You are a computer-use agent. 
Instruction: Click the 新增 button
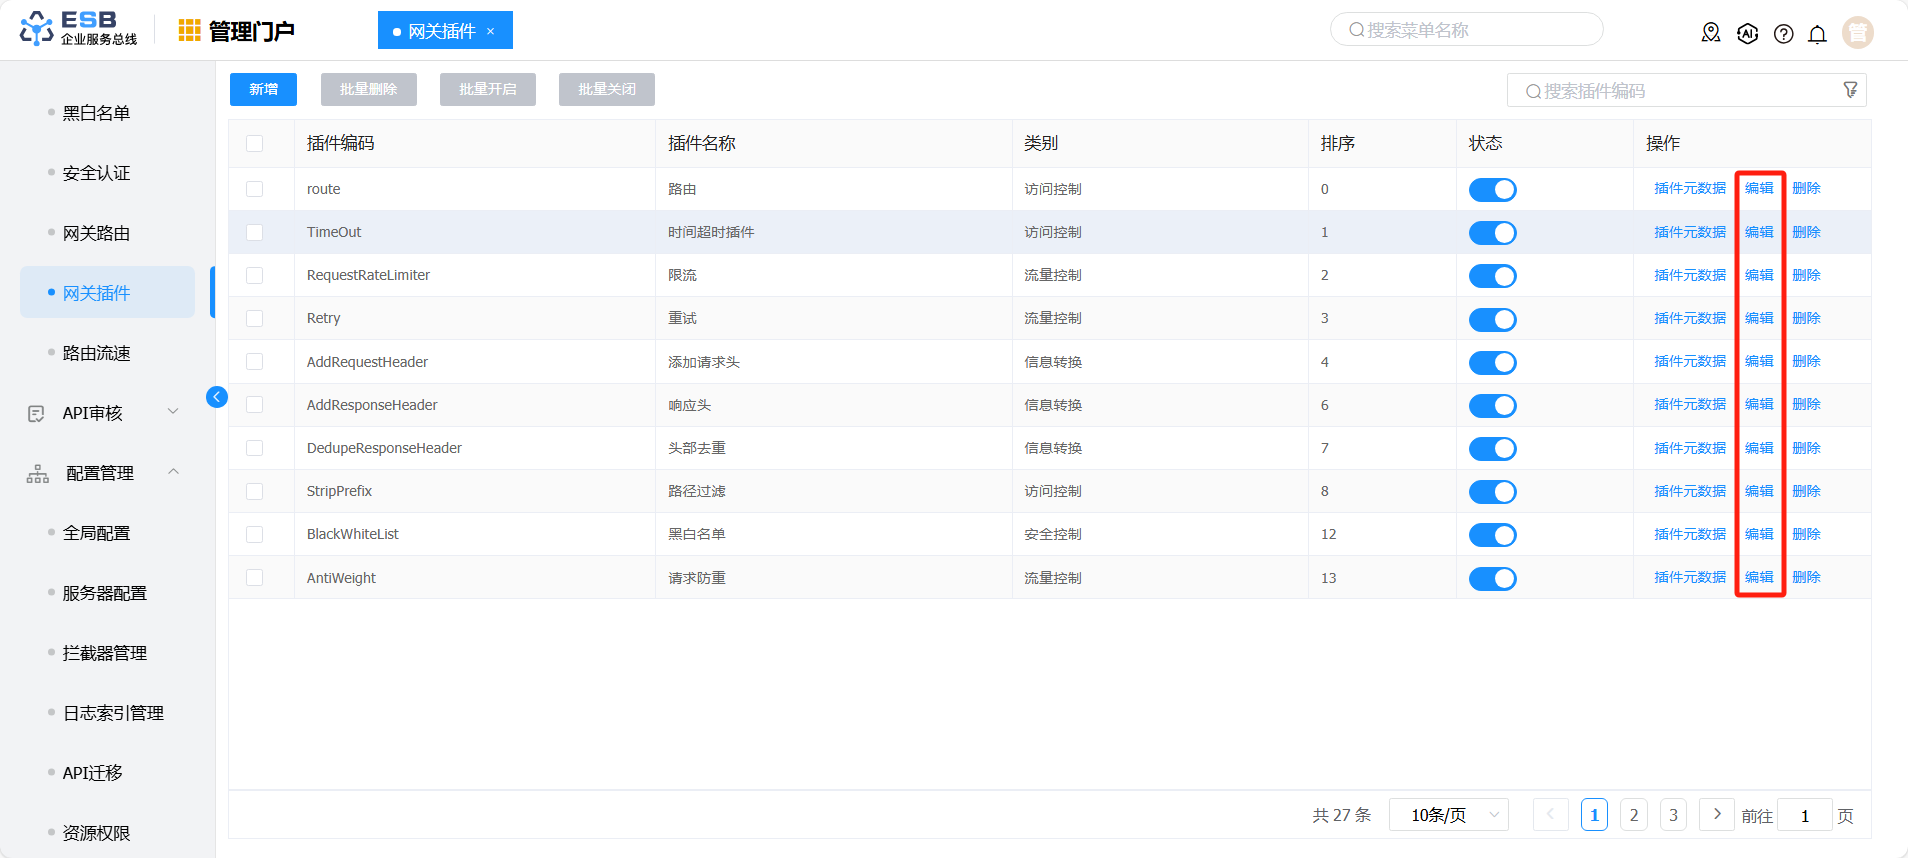pyautogui.click(x=264, y=89)
